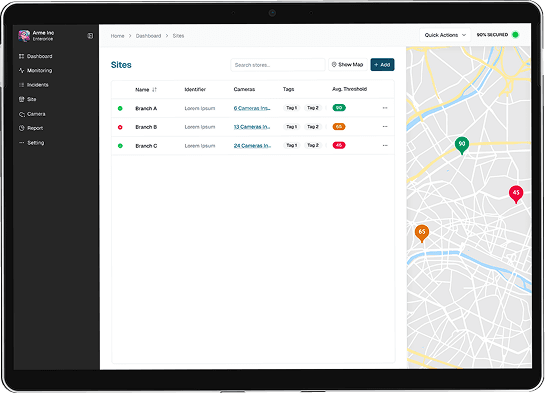Open Site in the sidebar menu

pos(32,99)
